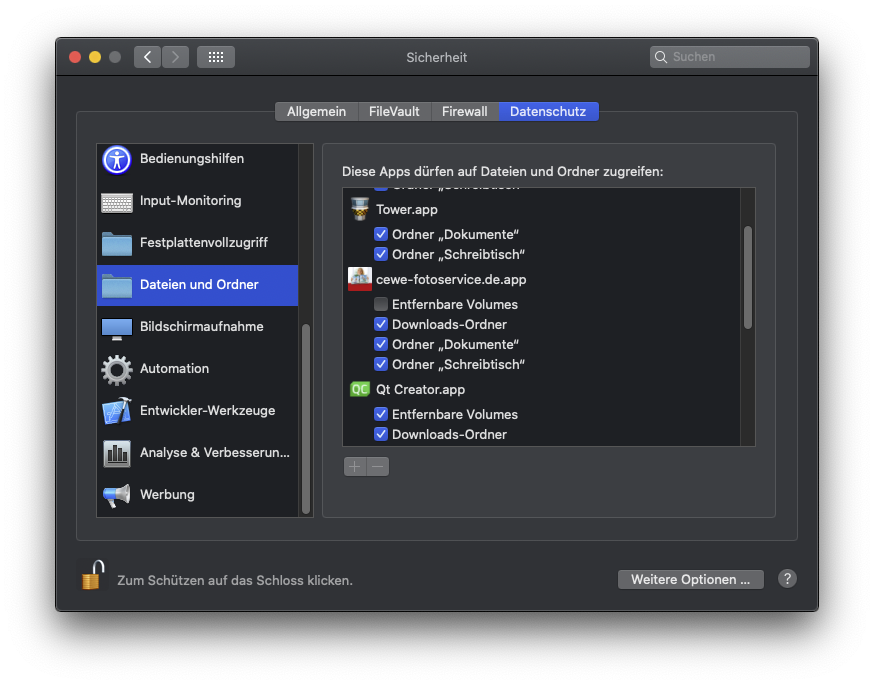Select Entwickler-Werkzeuge Xcode icon
The width and height of the screenshot is (874, 685).
pyautogui.click(x=117, y=411)
